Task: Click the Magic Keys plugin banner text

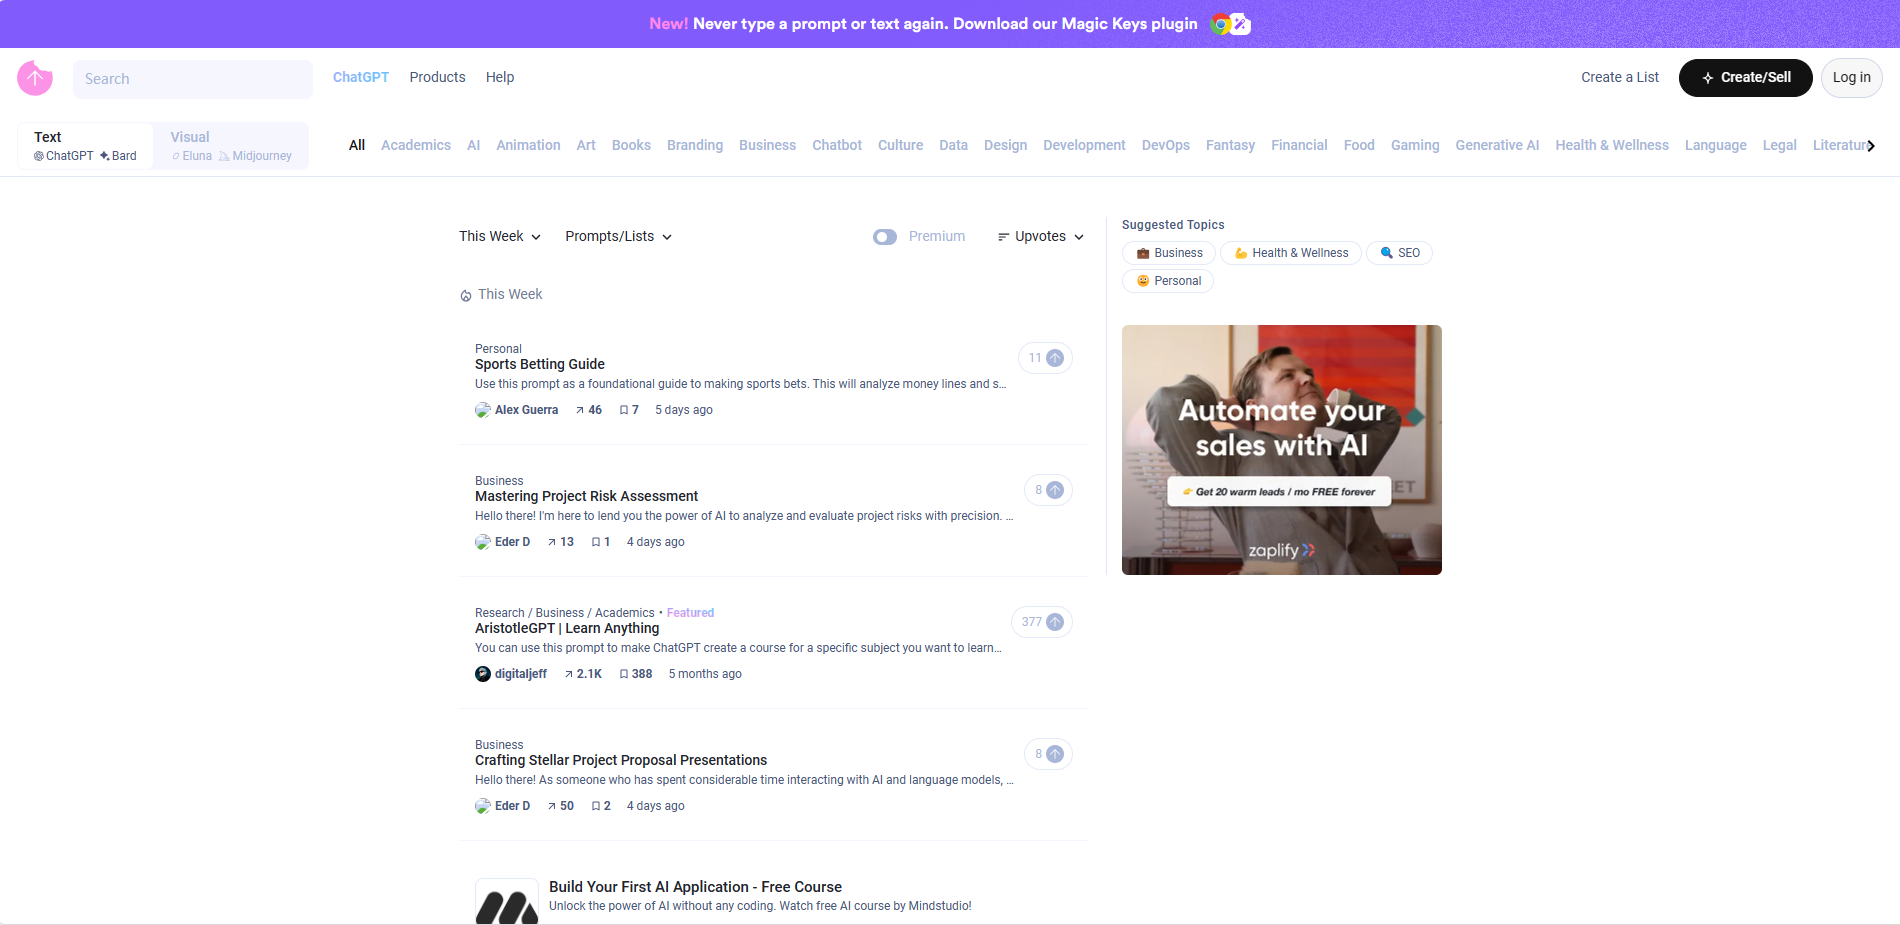Action: (923, 24)
